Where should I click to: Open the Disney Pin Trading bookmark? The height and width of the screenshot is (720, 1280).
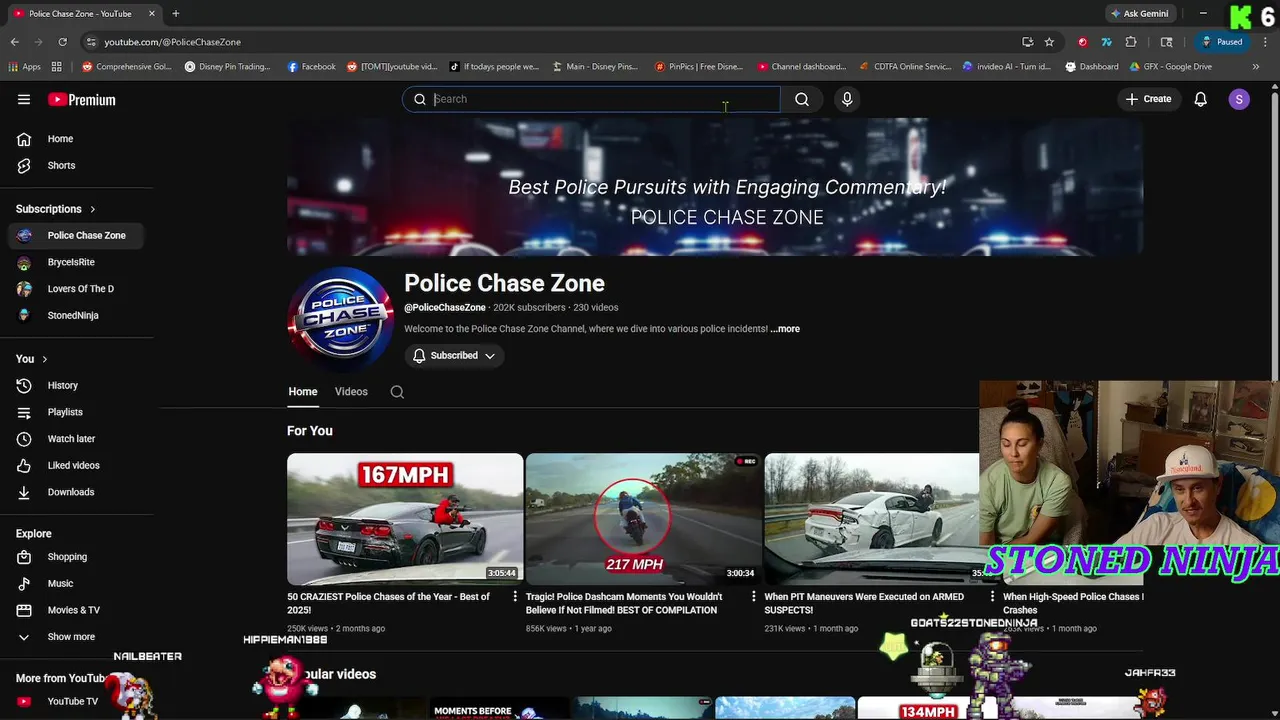pyautogui.click(x=227, y=67)
